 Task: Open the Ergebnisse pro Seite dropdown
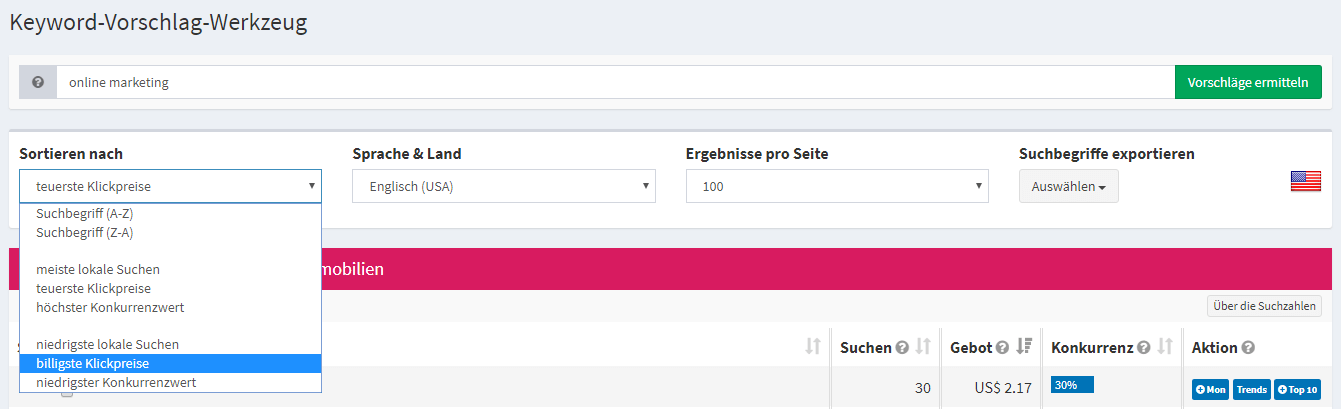[x=837, y=186]
